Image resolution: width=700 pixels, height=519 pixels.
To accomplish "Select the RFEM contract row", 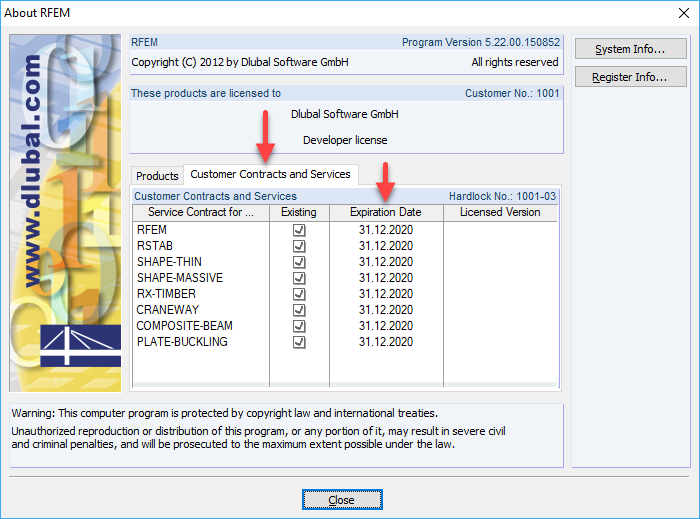I will point(345,230).
